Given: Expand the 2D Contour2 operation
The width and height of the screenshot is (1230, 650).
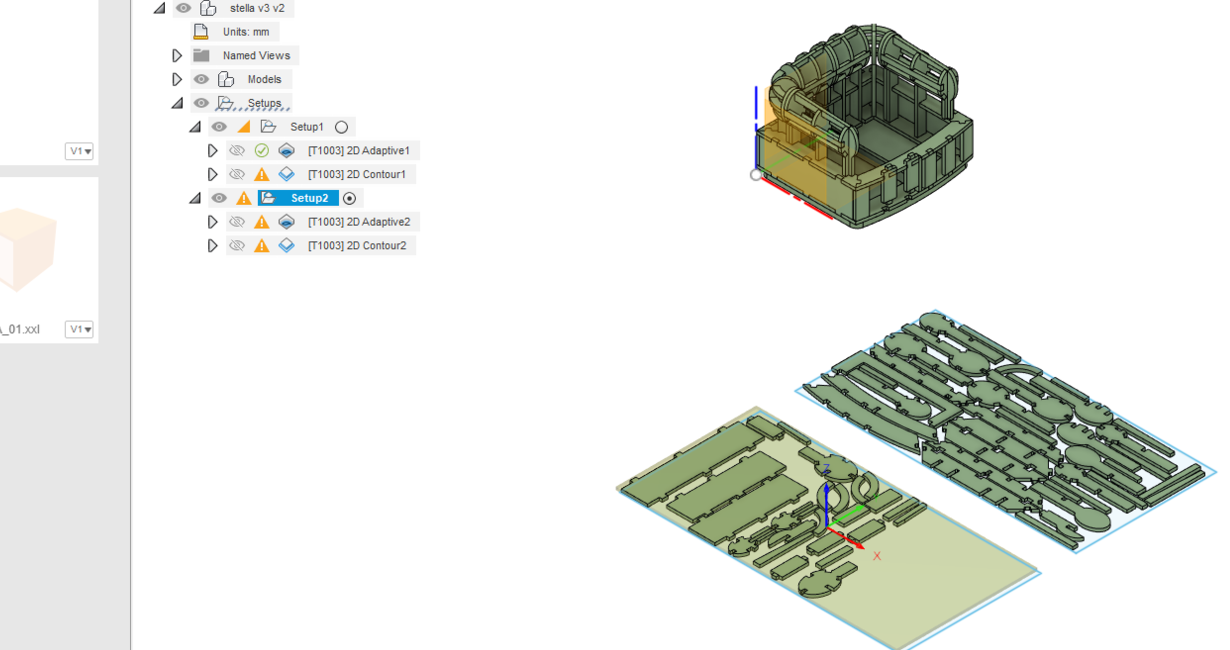Looking at the screenshot, I should [x=212, y=246].
